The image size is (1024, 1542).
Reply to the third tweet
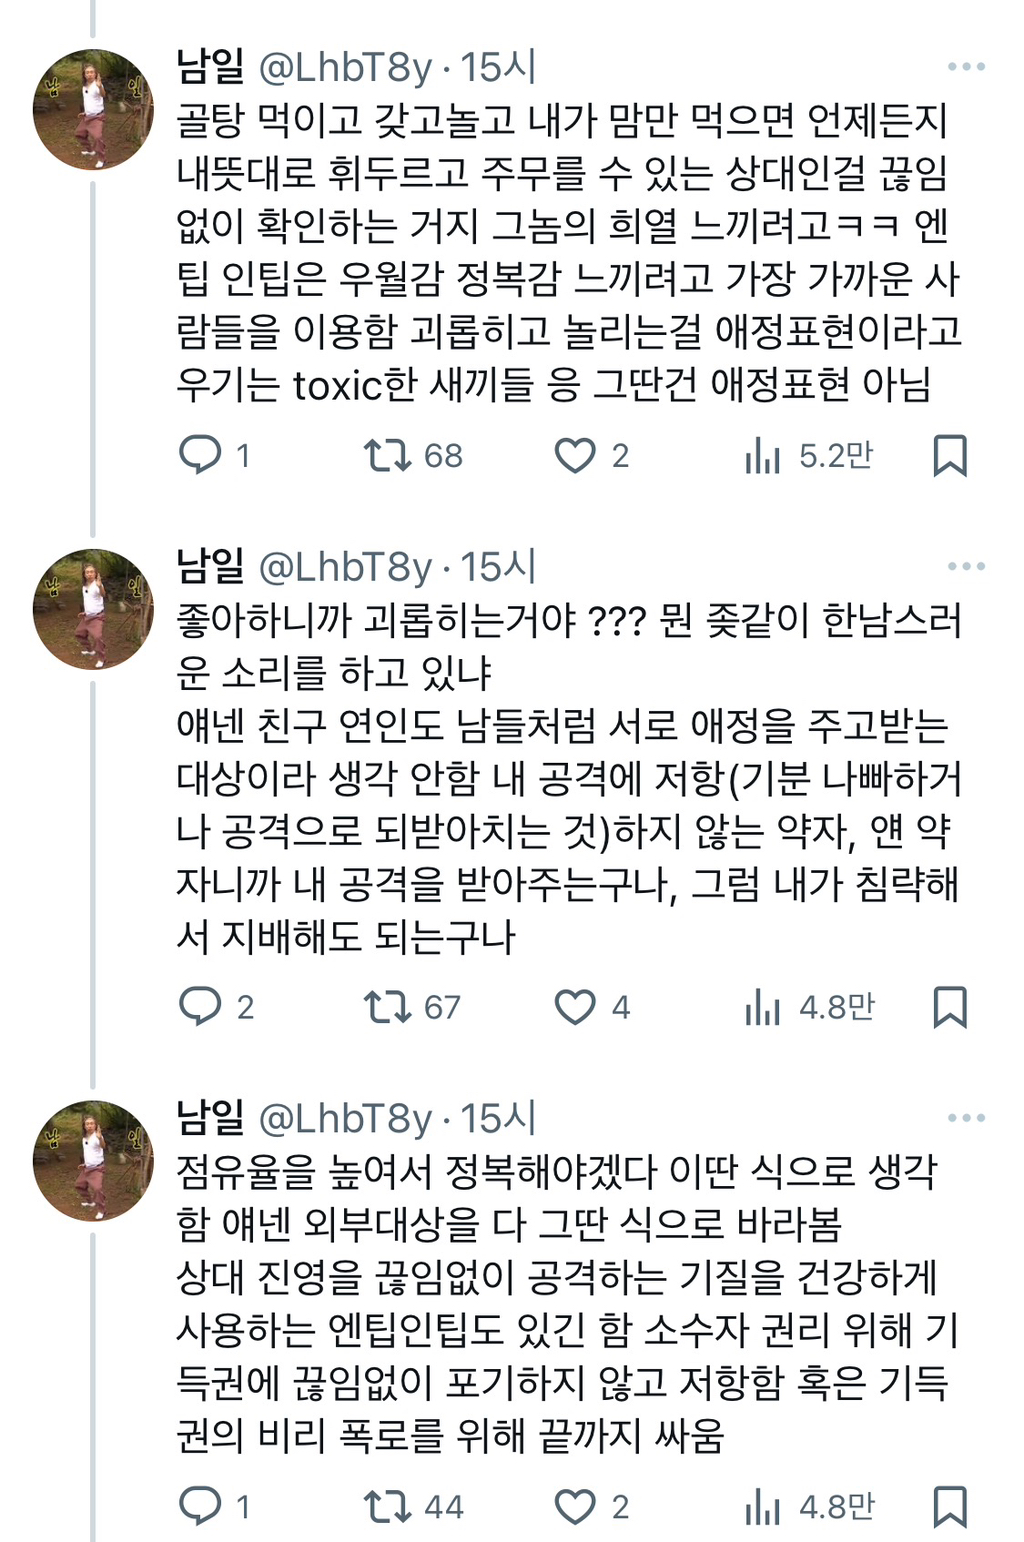(x=200, y=1506)
